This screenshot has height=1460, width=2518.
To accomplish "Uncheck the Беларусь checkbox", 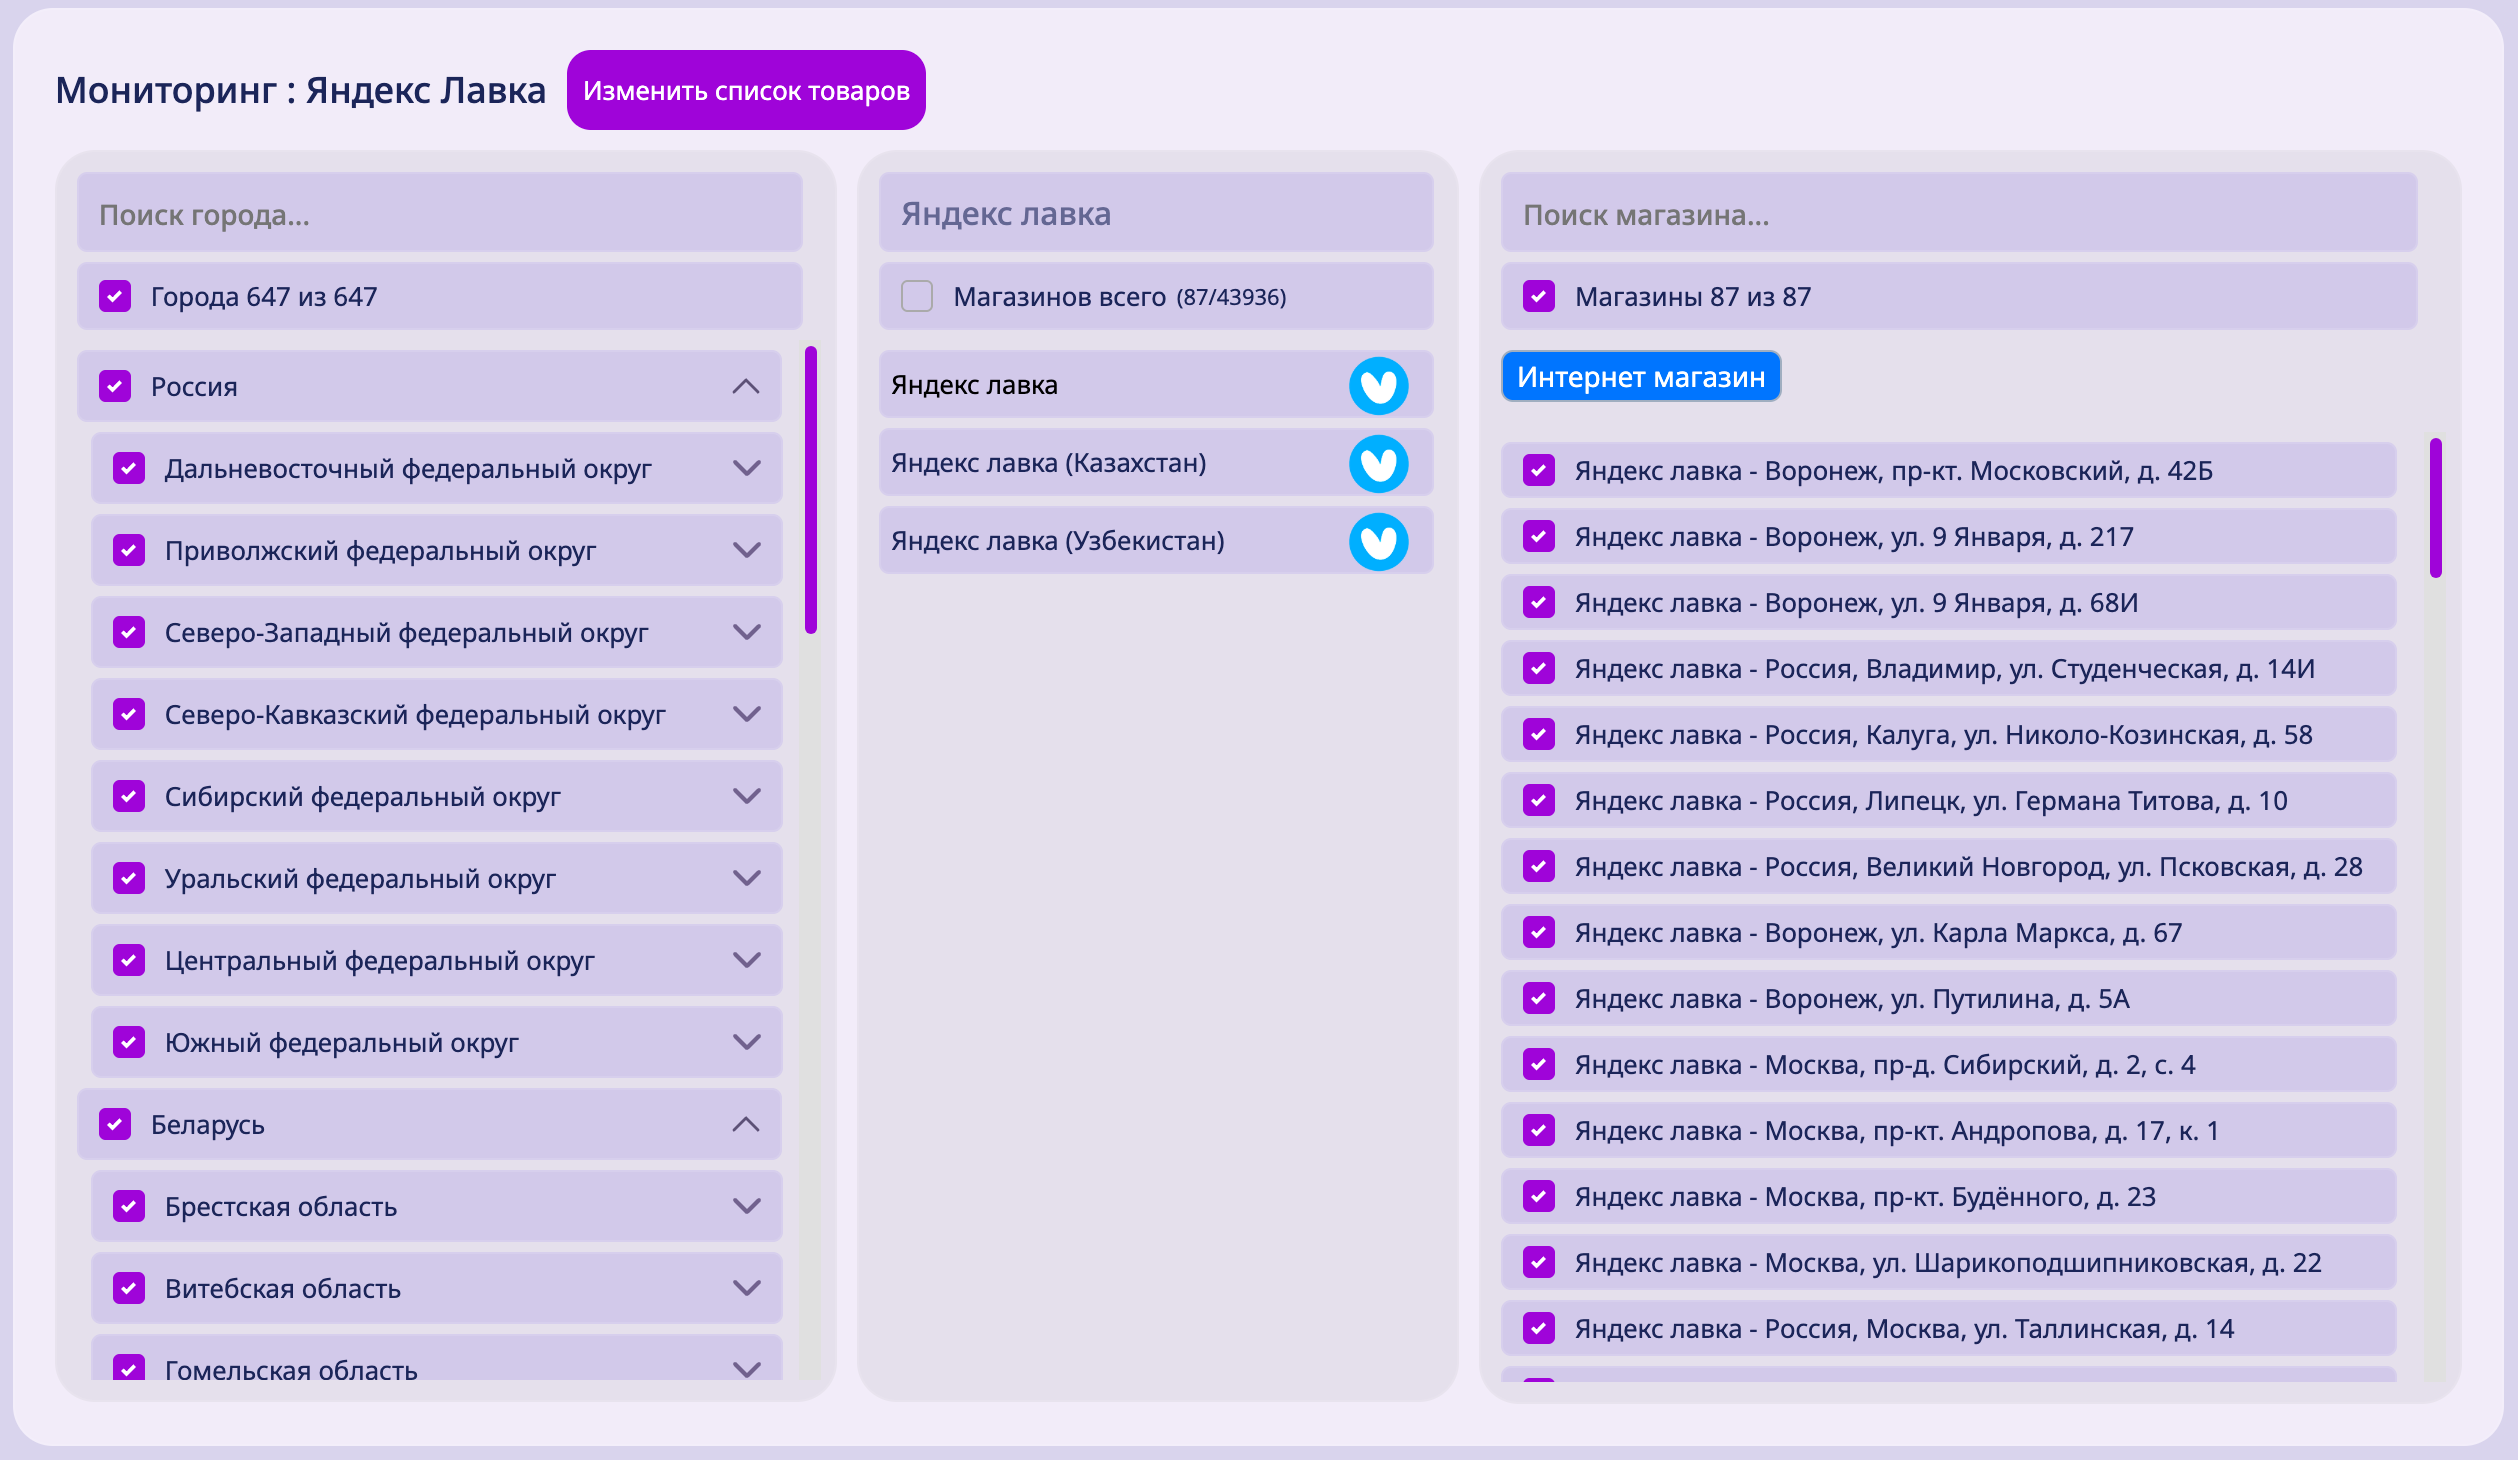I will point(115,1124).
